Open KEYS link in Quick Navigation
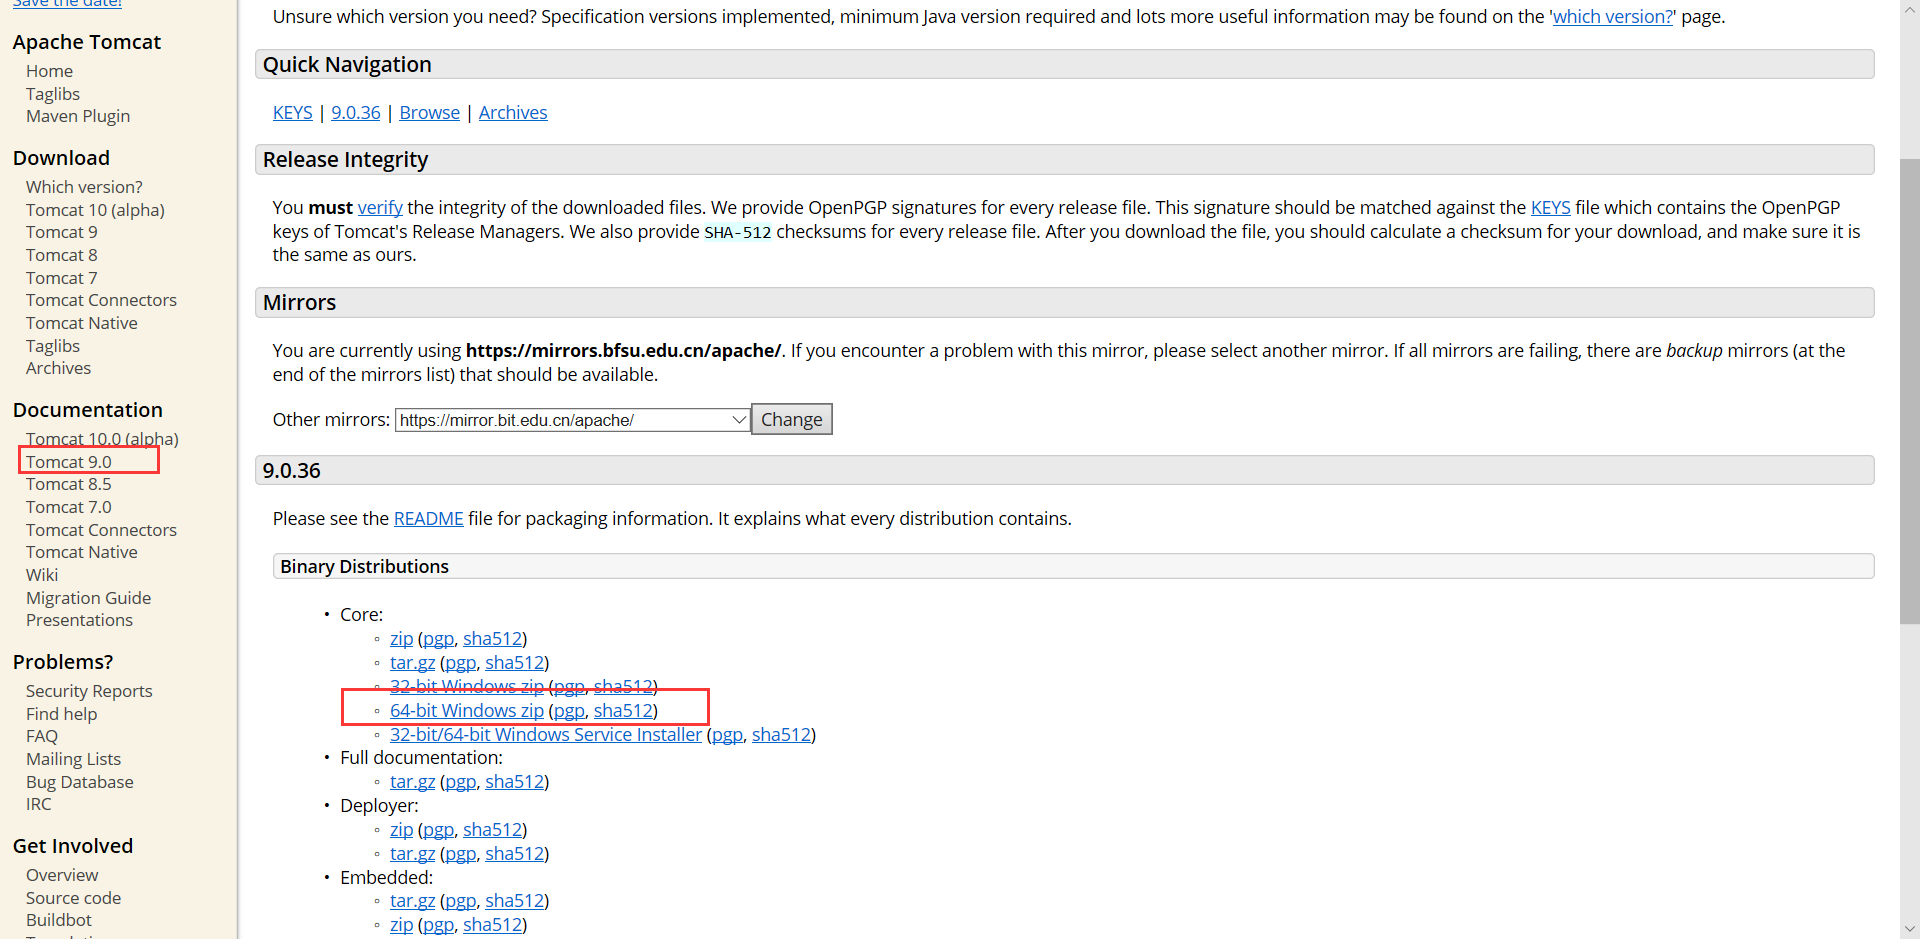 293,113
